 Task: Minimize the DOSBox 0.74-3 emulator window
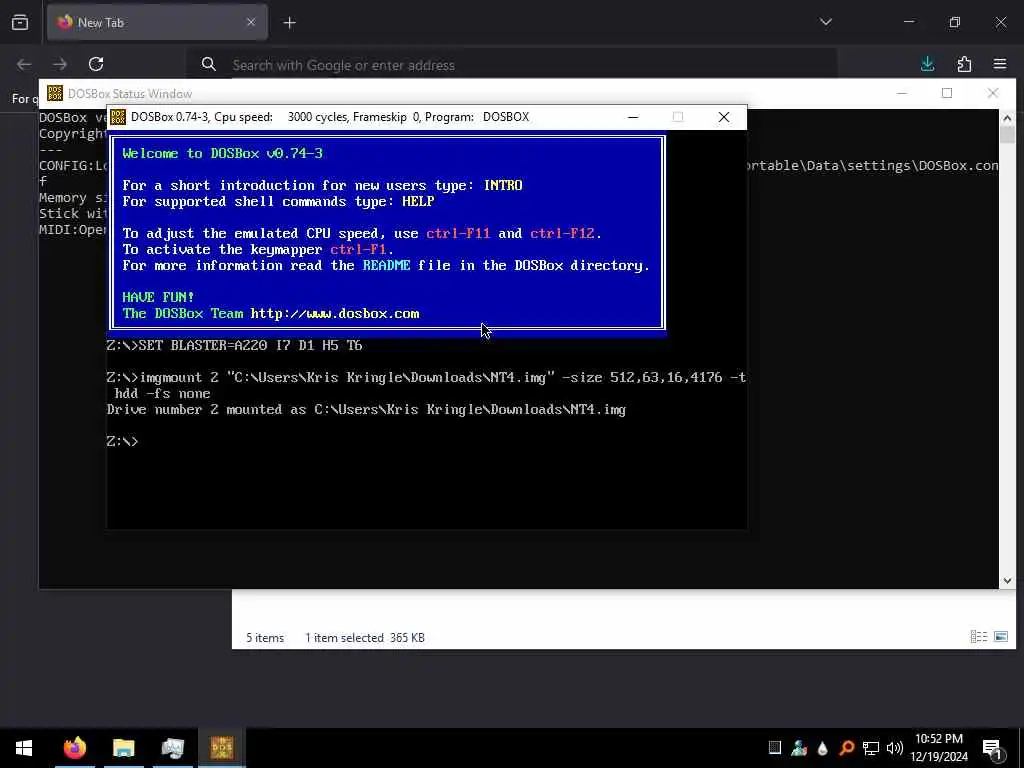point(633,117)
